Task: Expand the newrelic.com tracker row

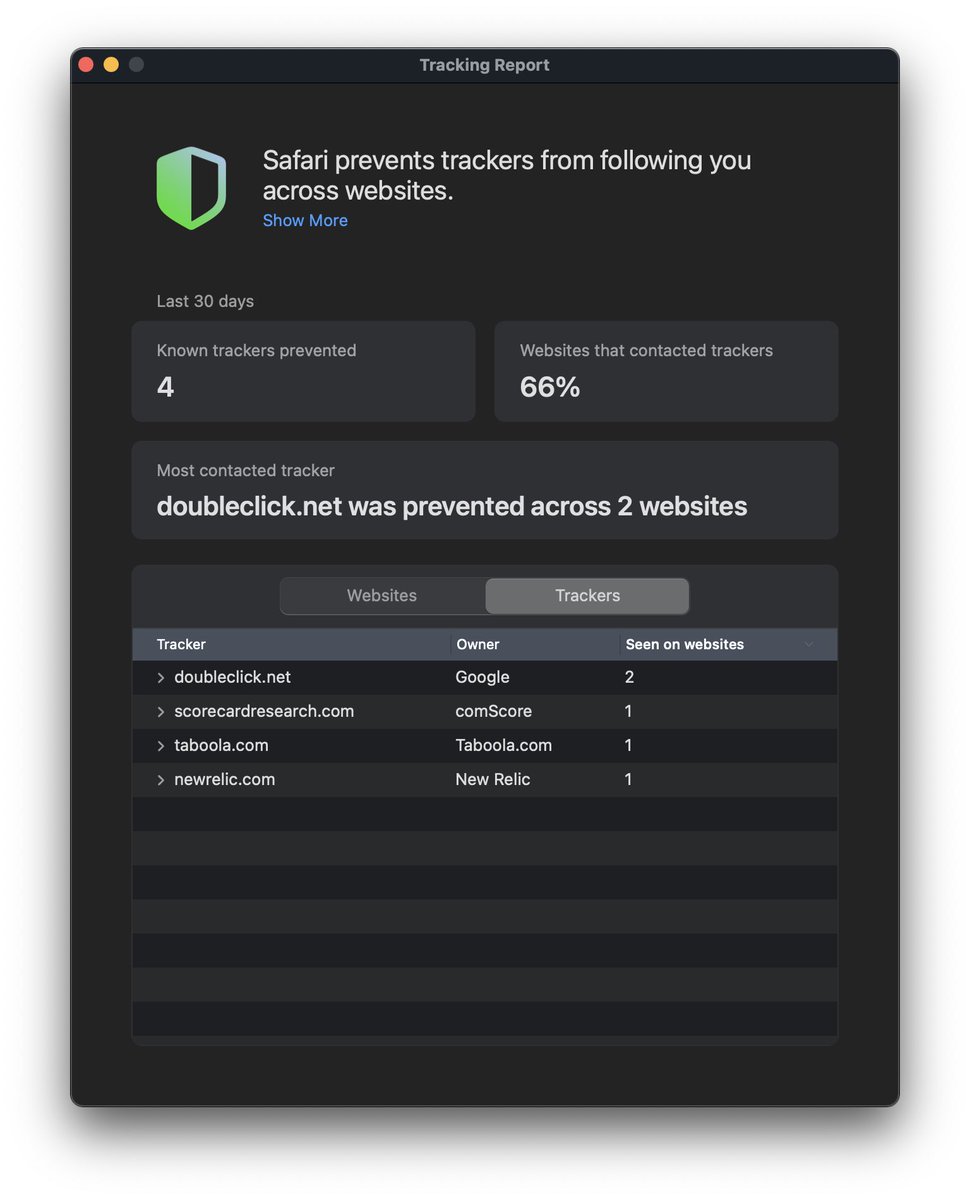Action: [161, 780]
